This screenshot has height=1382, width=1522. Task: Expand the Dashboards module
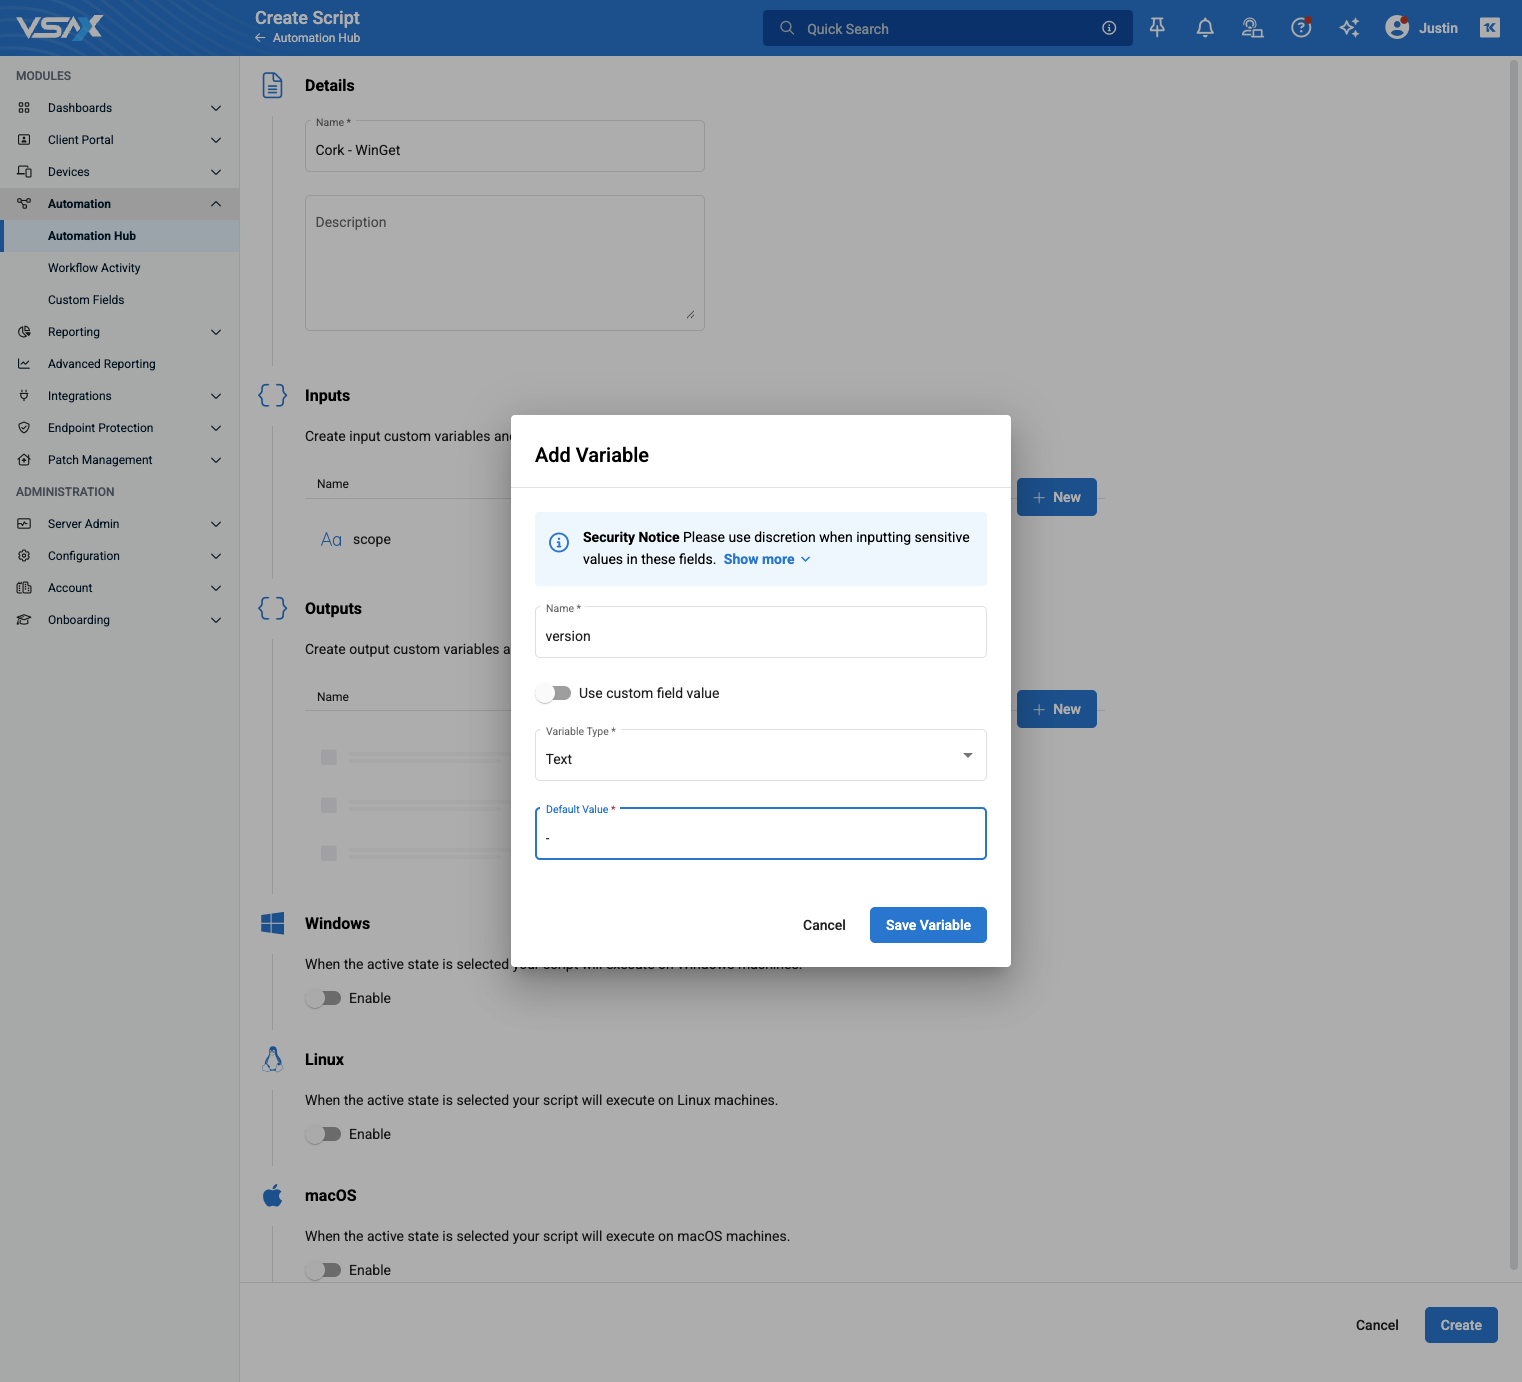point(119,108)
